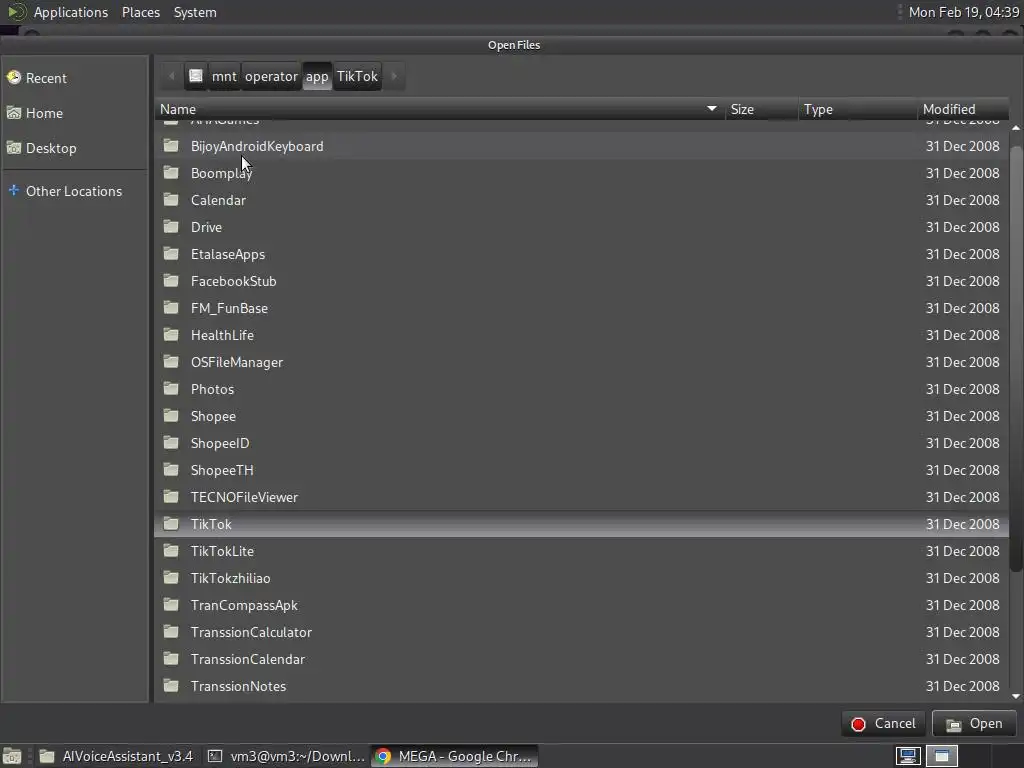This screenshot has height=768, width=1024.
Task: Click the Calendar folder icon
Action: 171,200
